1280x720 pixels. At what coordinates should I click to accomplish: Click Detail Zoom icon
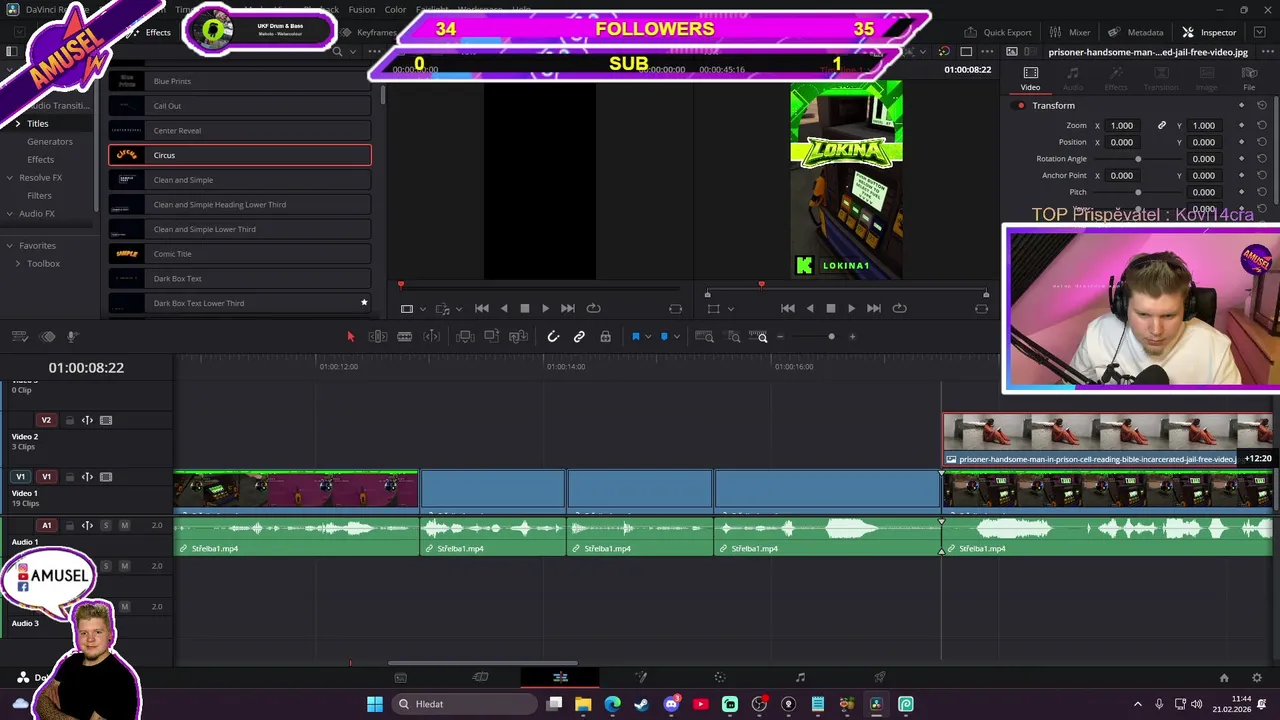734,337
